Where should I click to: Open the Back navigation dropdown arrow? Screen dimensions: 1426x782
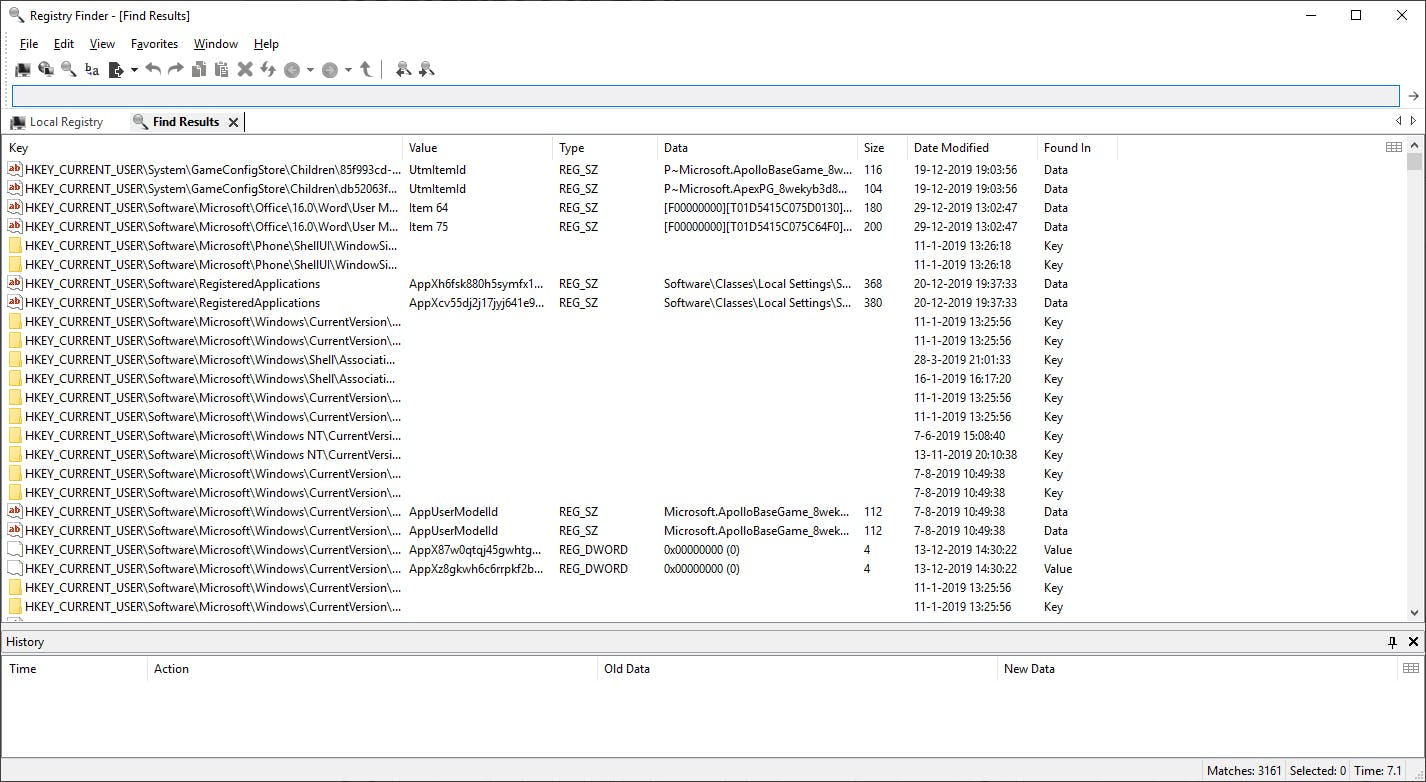[x=309, y=69]
